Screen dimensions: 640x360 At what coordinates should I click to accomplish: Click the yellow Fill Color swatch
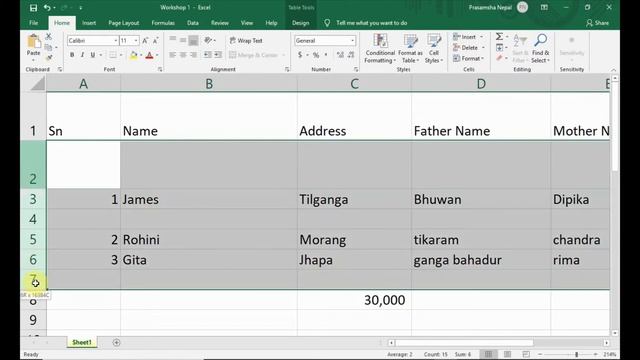[133, 55]
